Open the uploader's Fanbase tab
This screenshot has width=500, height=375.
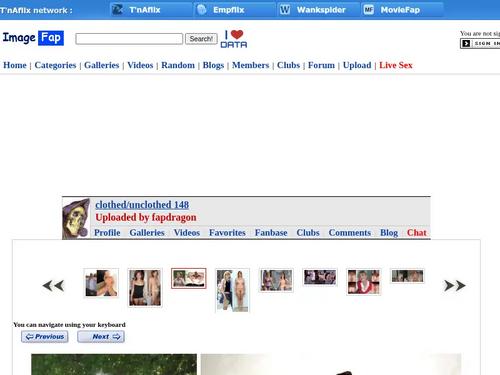pyautogui.click(x=271, y=232)
